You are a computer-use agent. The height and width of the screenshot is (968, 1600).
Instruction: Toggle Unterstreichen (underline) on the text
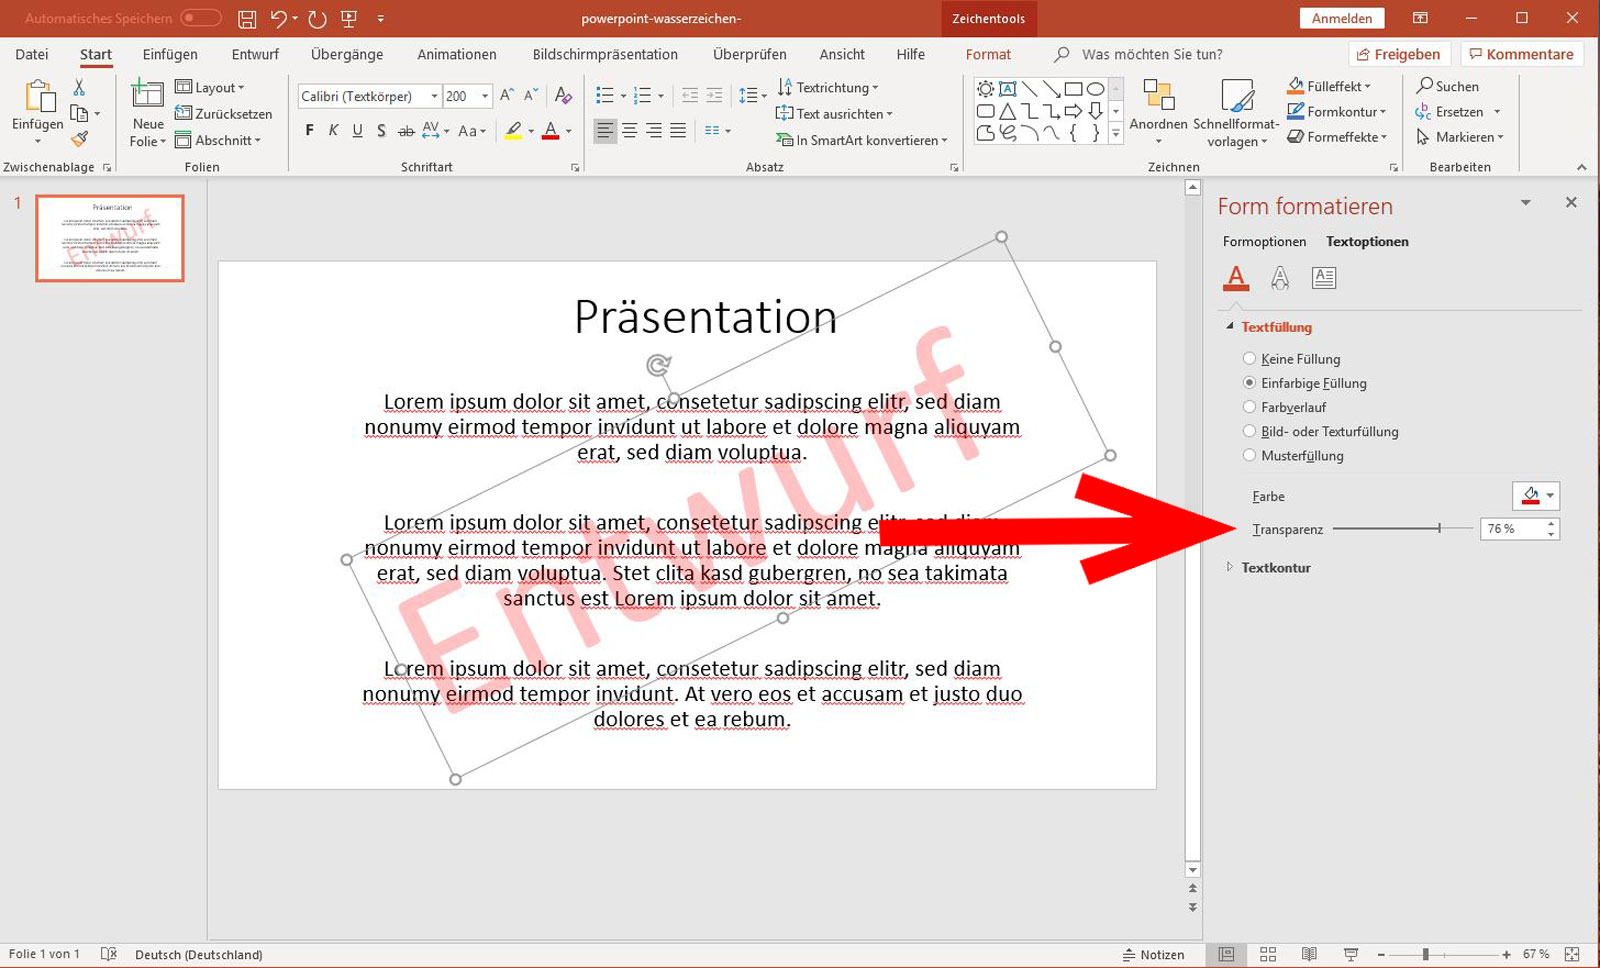coord(357,130)
